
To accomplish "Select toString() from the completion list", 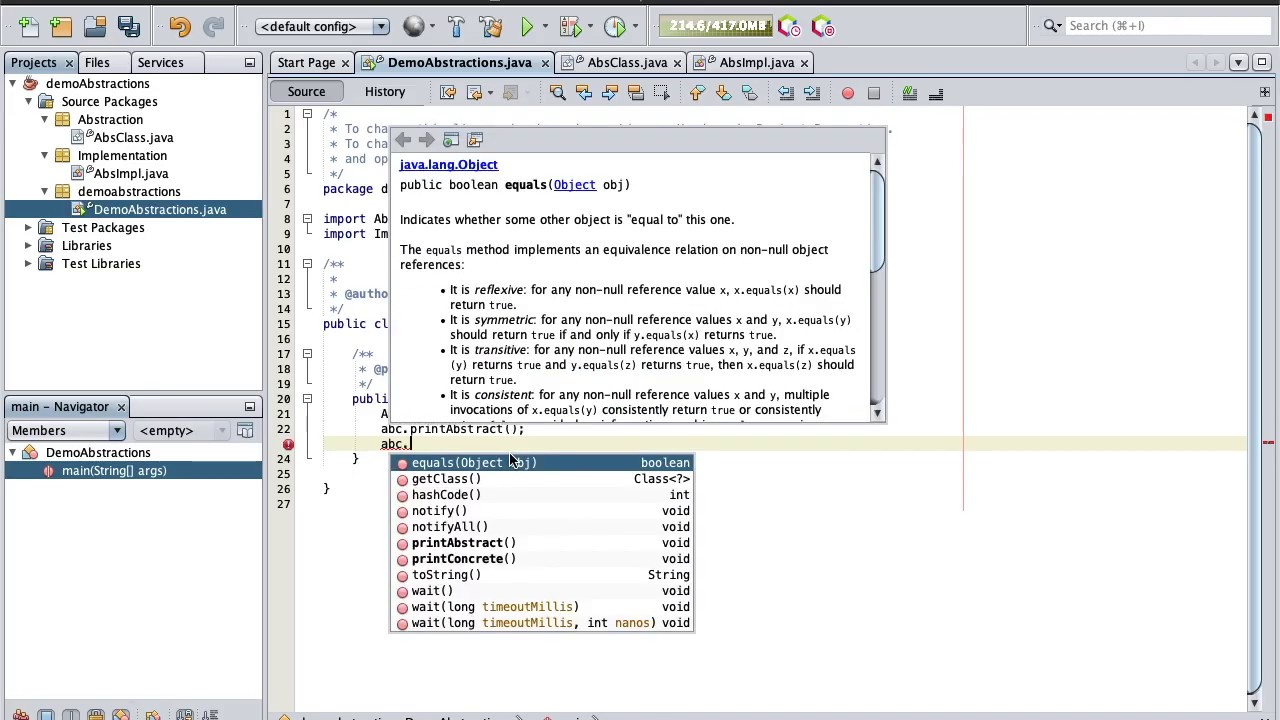I will coord(541,575).
